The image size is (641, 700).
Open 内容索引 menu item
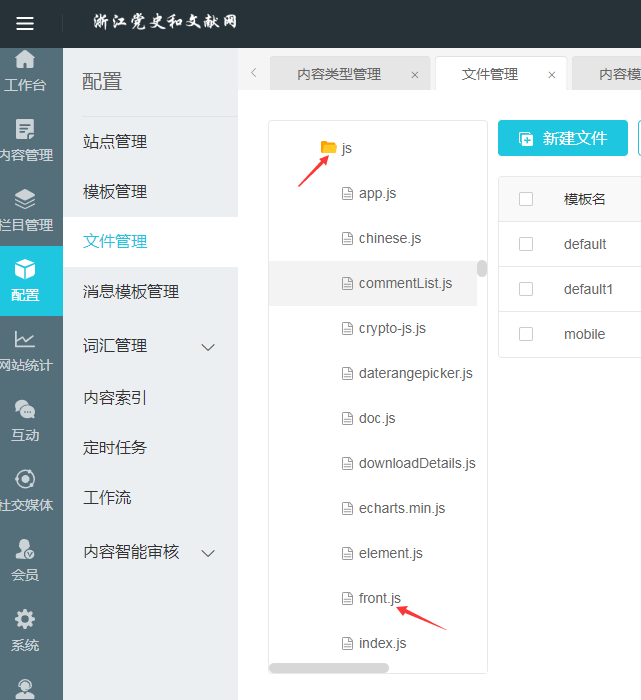[x=115, y=397]
